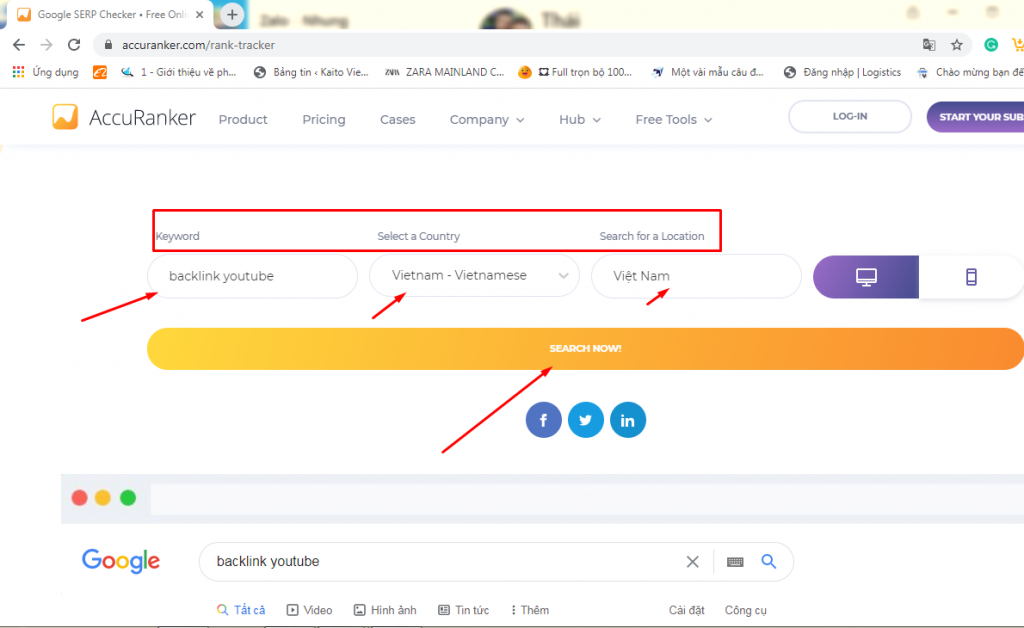Viewport: 1024px width, 628px height.
Task: Open the 1 - Giới thiệu về ph bookmark
Action: [179, 72]
